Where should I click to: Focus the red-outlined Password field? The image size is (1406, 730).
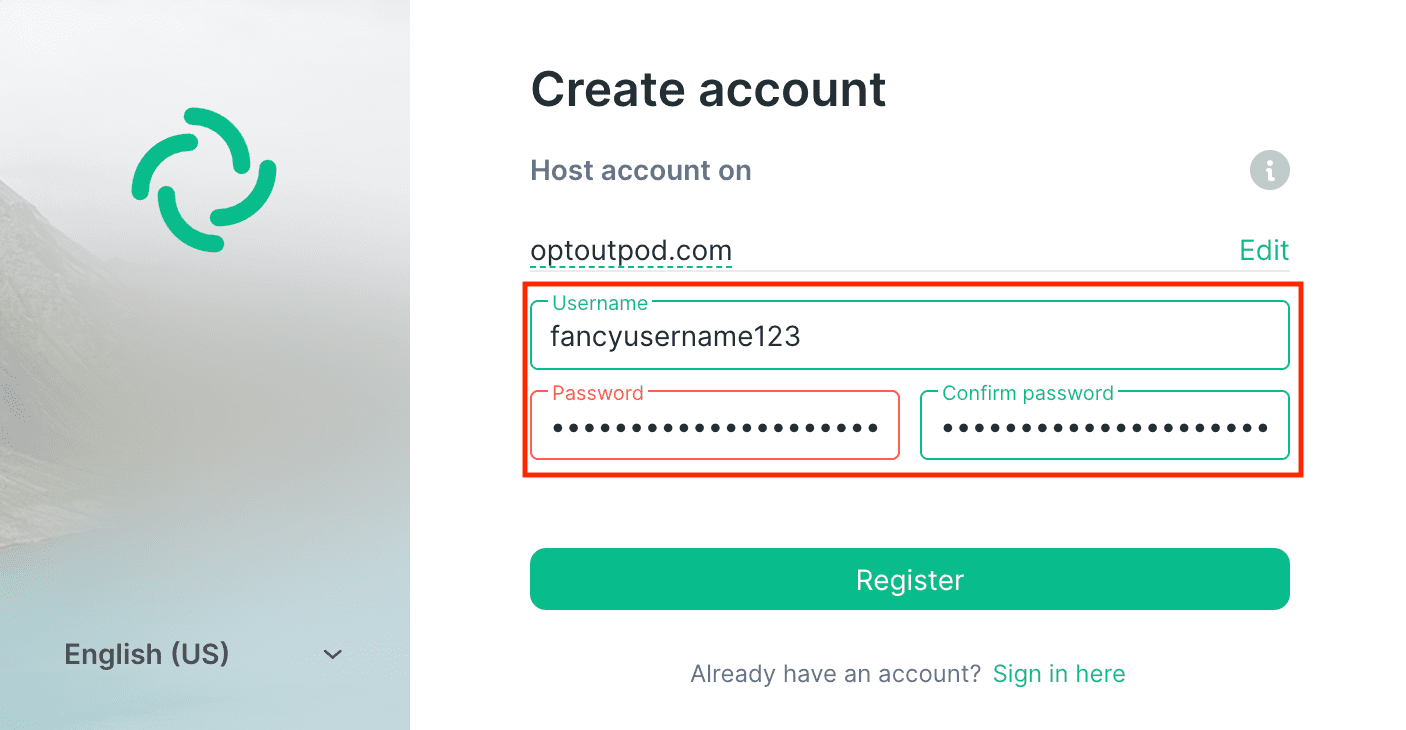pyautogui.click(x=715, y=425)
